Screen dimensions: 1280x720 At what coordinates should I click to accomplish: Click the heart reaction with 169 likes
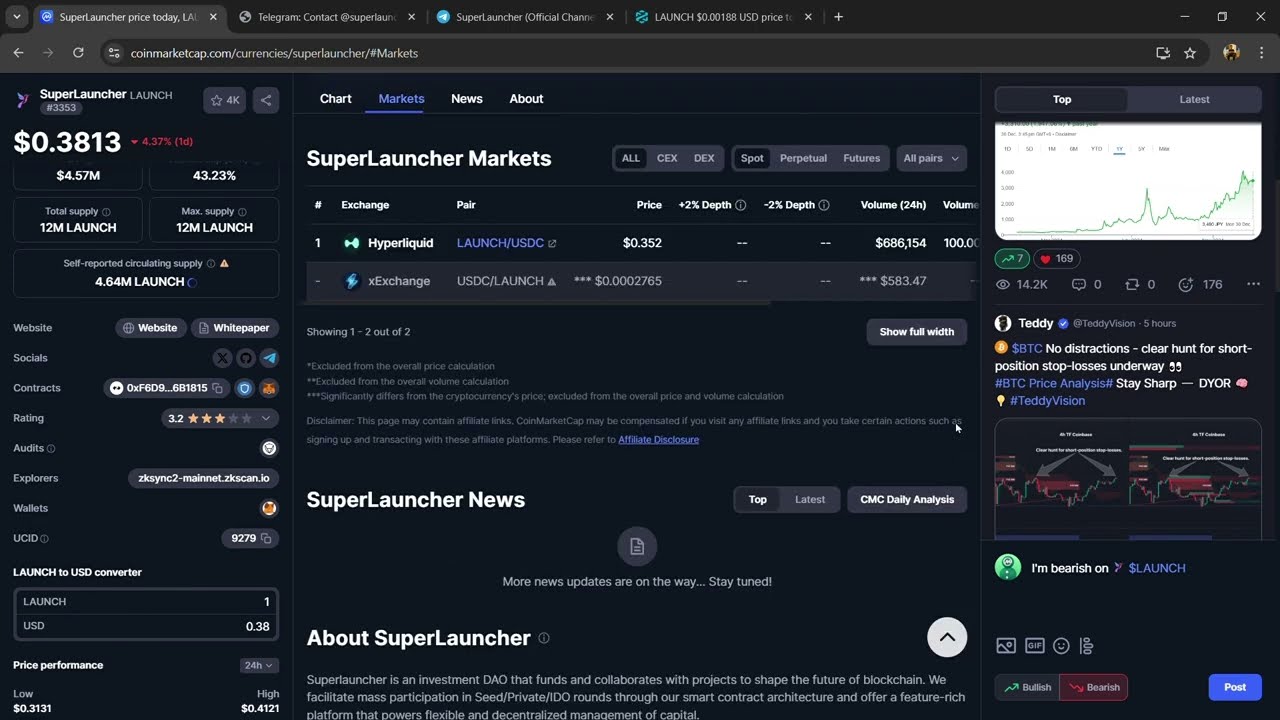tap(1056, 258)
